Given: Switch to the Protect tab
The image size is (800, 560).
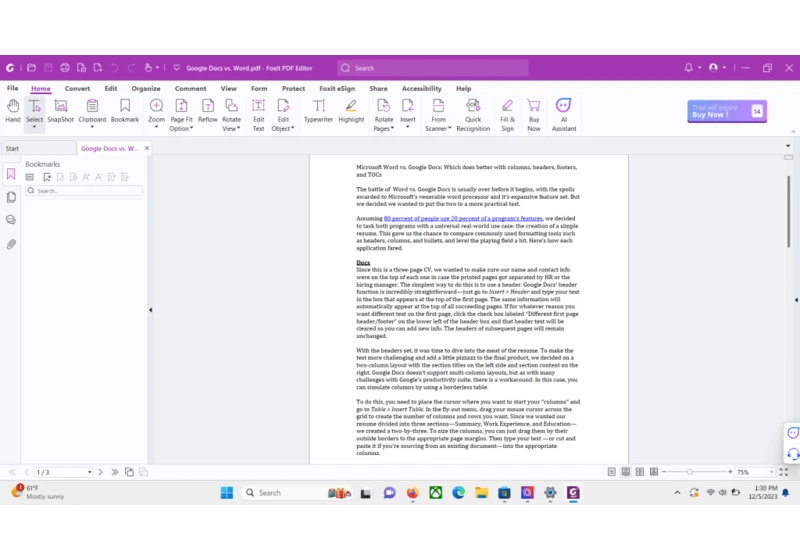Looking at the screenshot, I should click(x=293, y=88).
